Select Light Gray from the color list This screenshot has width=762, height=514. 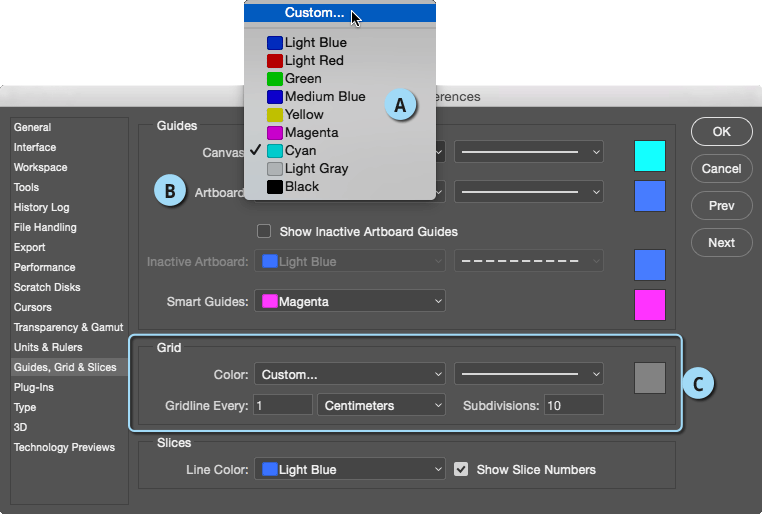click(x=340, y=169)
